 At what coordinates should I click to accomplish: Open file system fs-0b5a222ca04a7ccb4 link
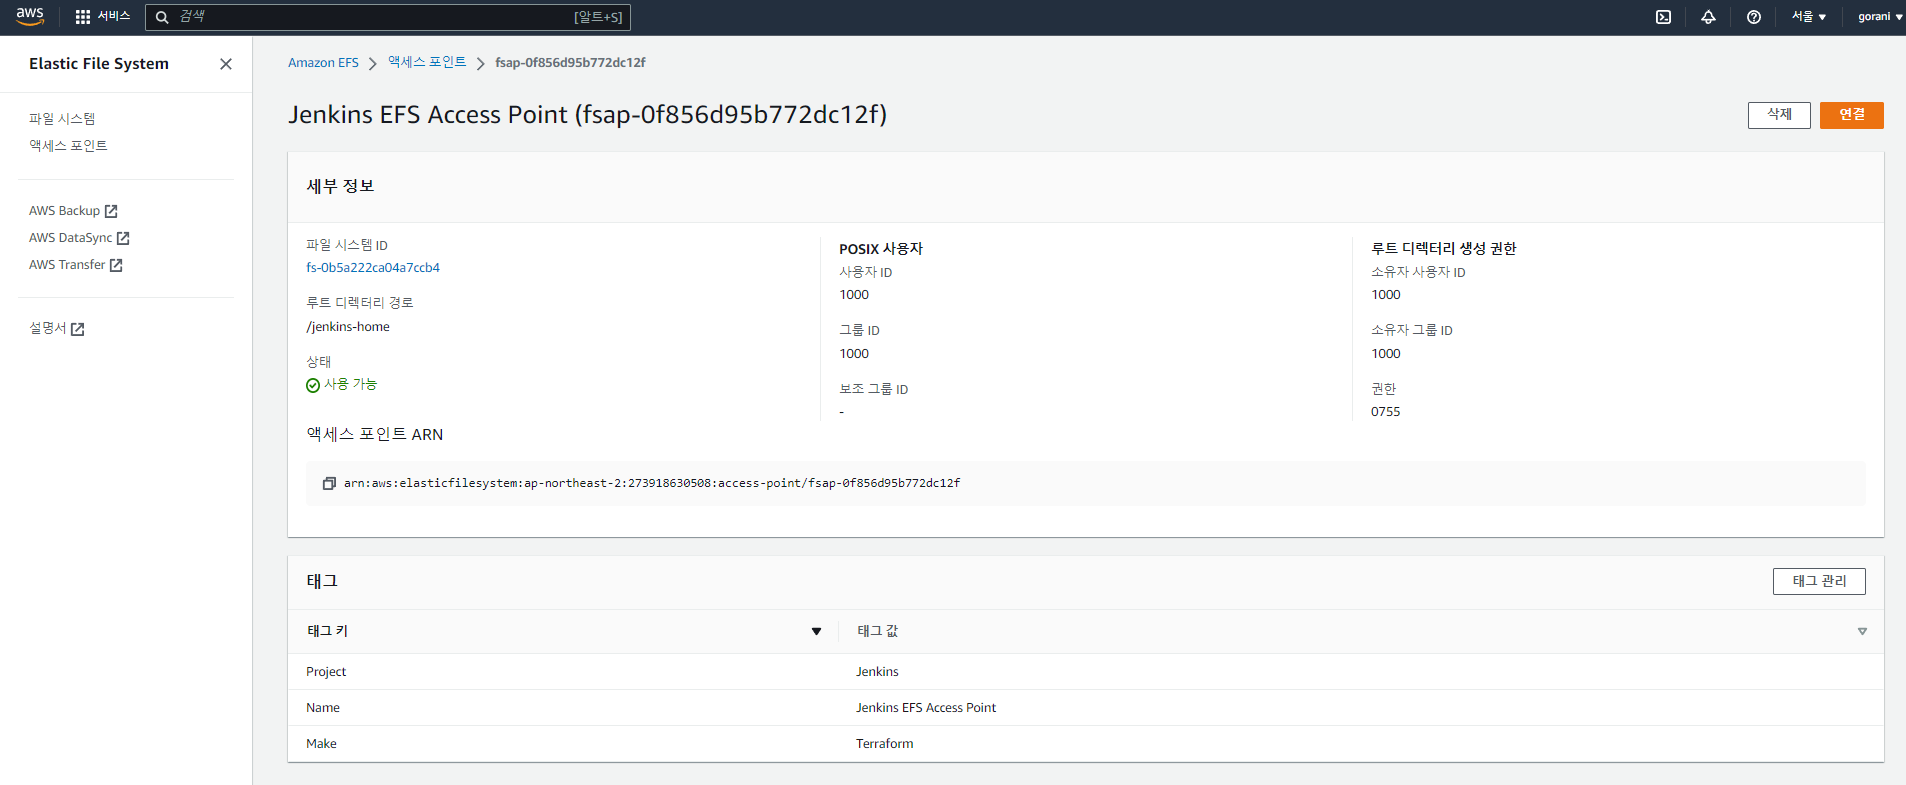pyautogui.click(x=373, y=268)
